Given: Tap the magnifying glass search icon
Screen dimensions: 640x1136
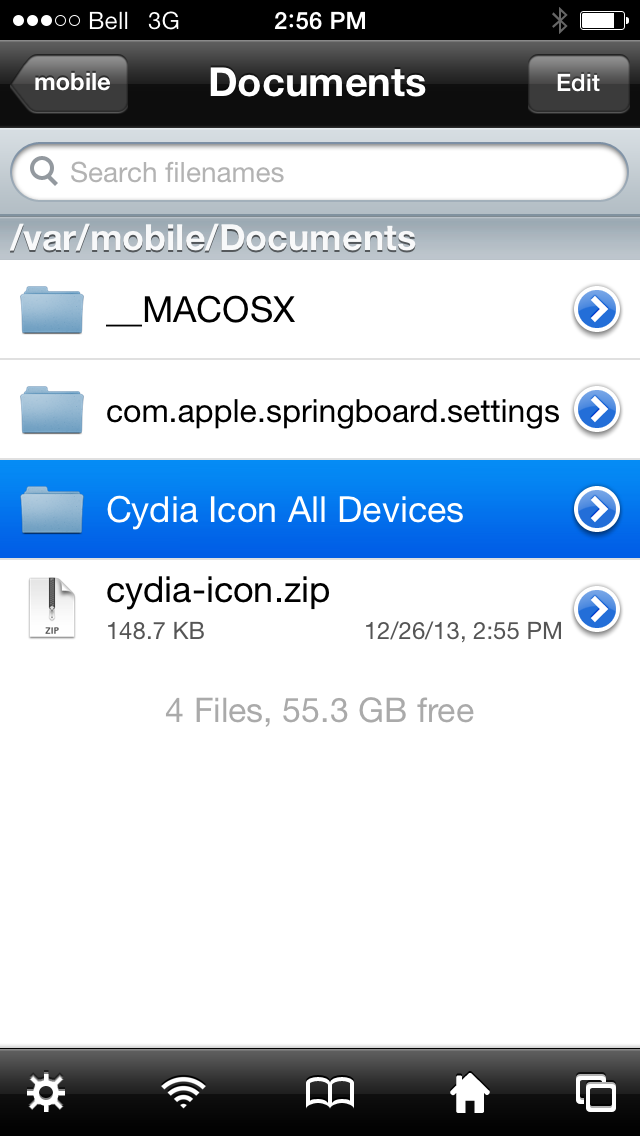Looking at the screenshot, I should click(43, 172).
